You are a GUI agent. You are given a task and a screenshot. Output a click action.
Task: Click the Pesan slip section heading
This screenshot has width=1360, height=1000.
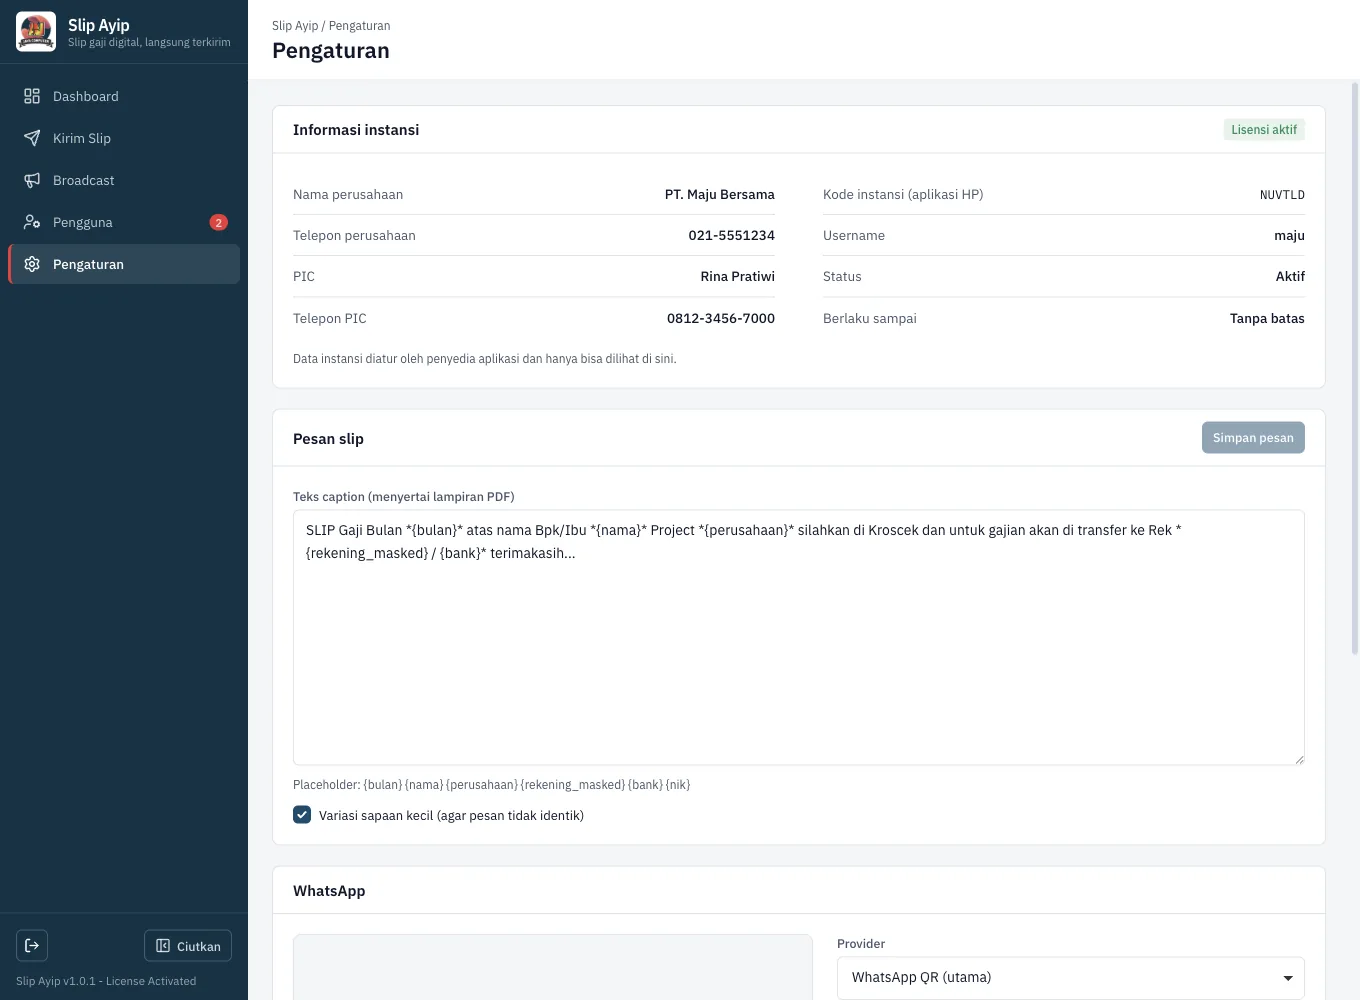(328, 439)
